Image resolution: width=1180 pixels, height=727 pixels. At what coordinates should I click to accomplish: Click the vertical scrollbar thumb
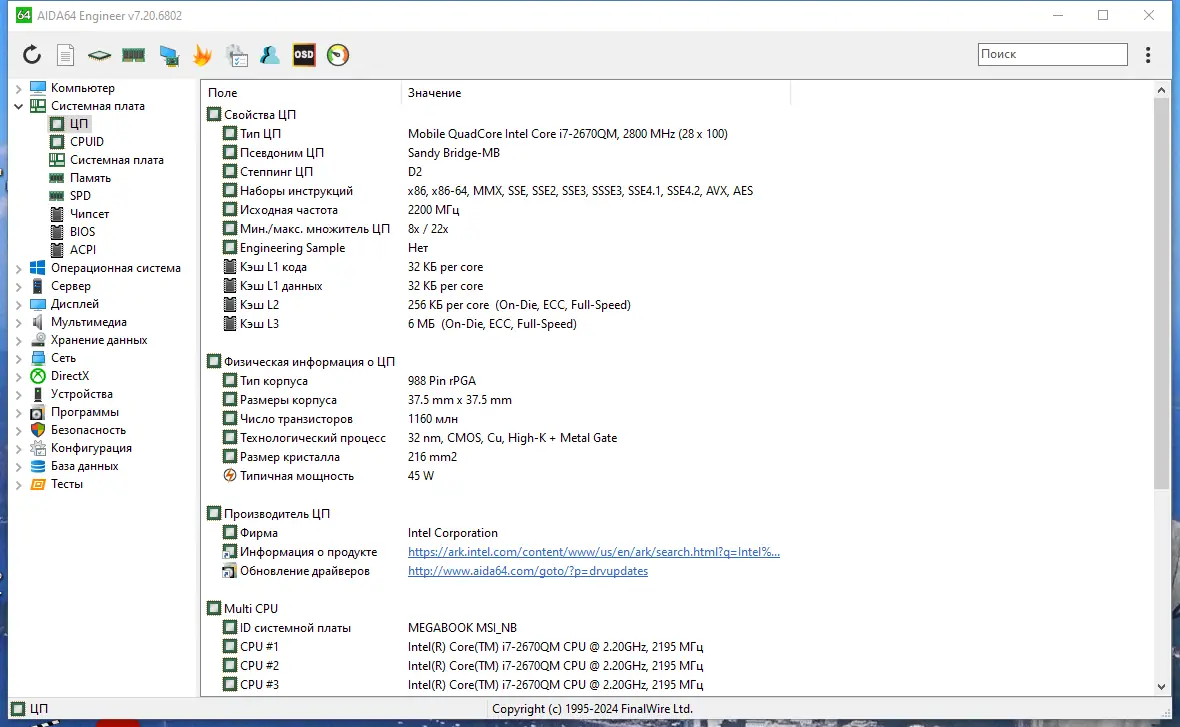pyautogui.click(x=1161, y=294)
